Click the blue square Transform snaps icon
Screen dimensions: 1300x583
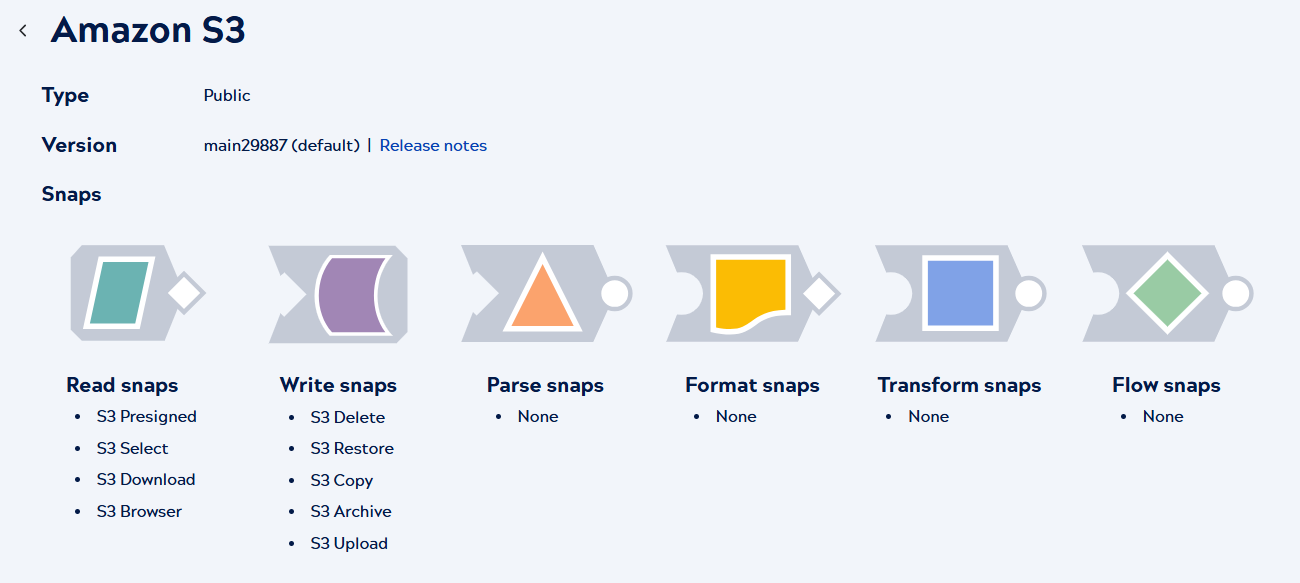(959, 293)
